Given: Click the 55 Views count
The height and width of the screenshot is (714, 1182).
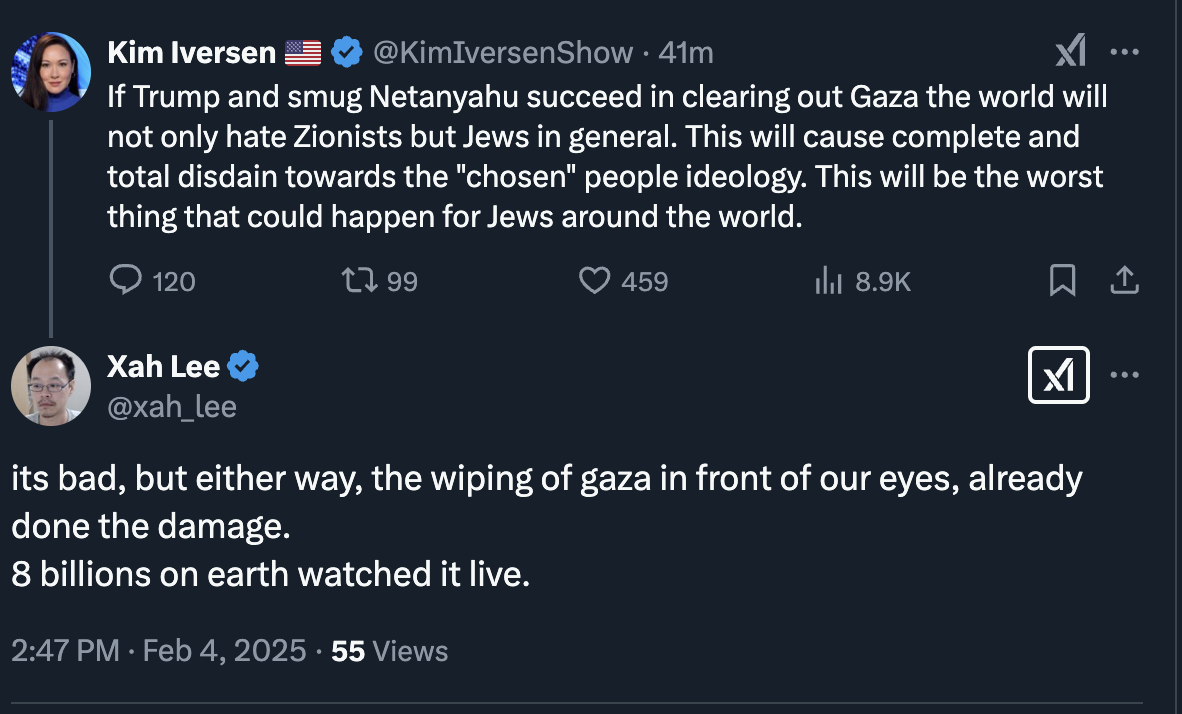Looking at the screenshot, I should point(389,651).
